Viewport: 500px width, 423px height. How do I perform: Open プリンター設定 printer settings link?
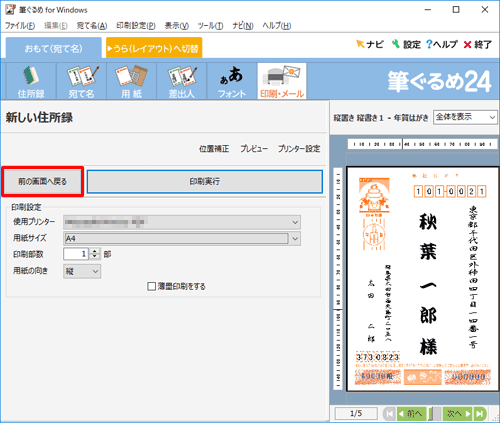(299, 149)
